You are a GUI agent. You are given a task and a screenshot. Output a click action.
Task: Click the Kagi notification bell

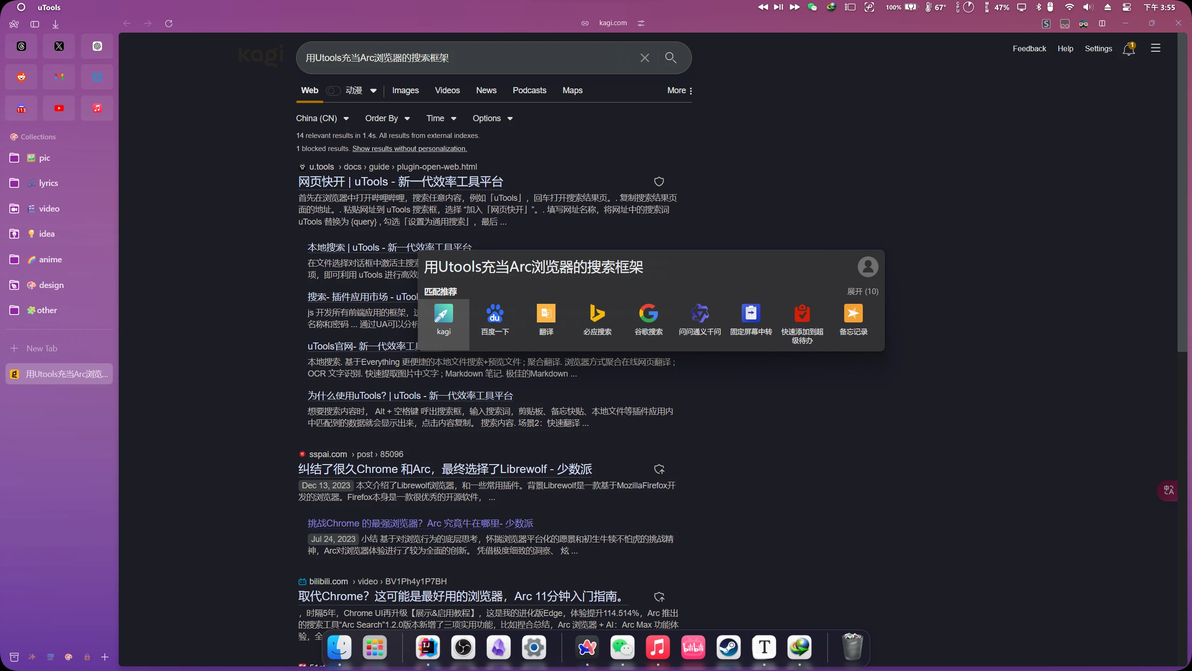click(x=1129, y=49)
